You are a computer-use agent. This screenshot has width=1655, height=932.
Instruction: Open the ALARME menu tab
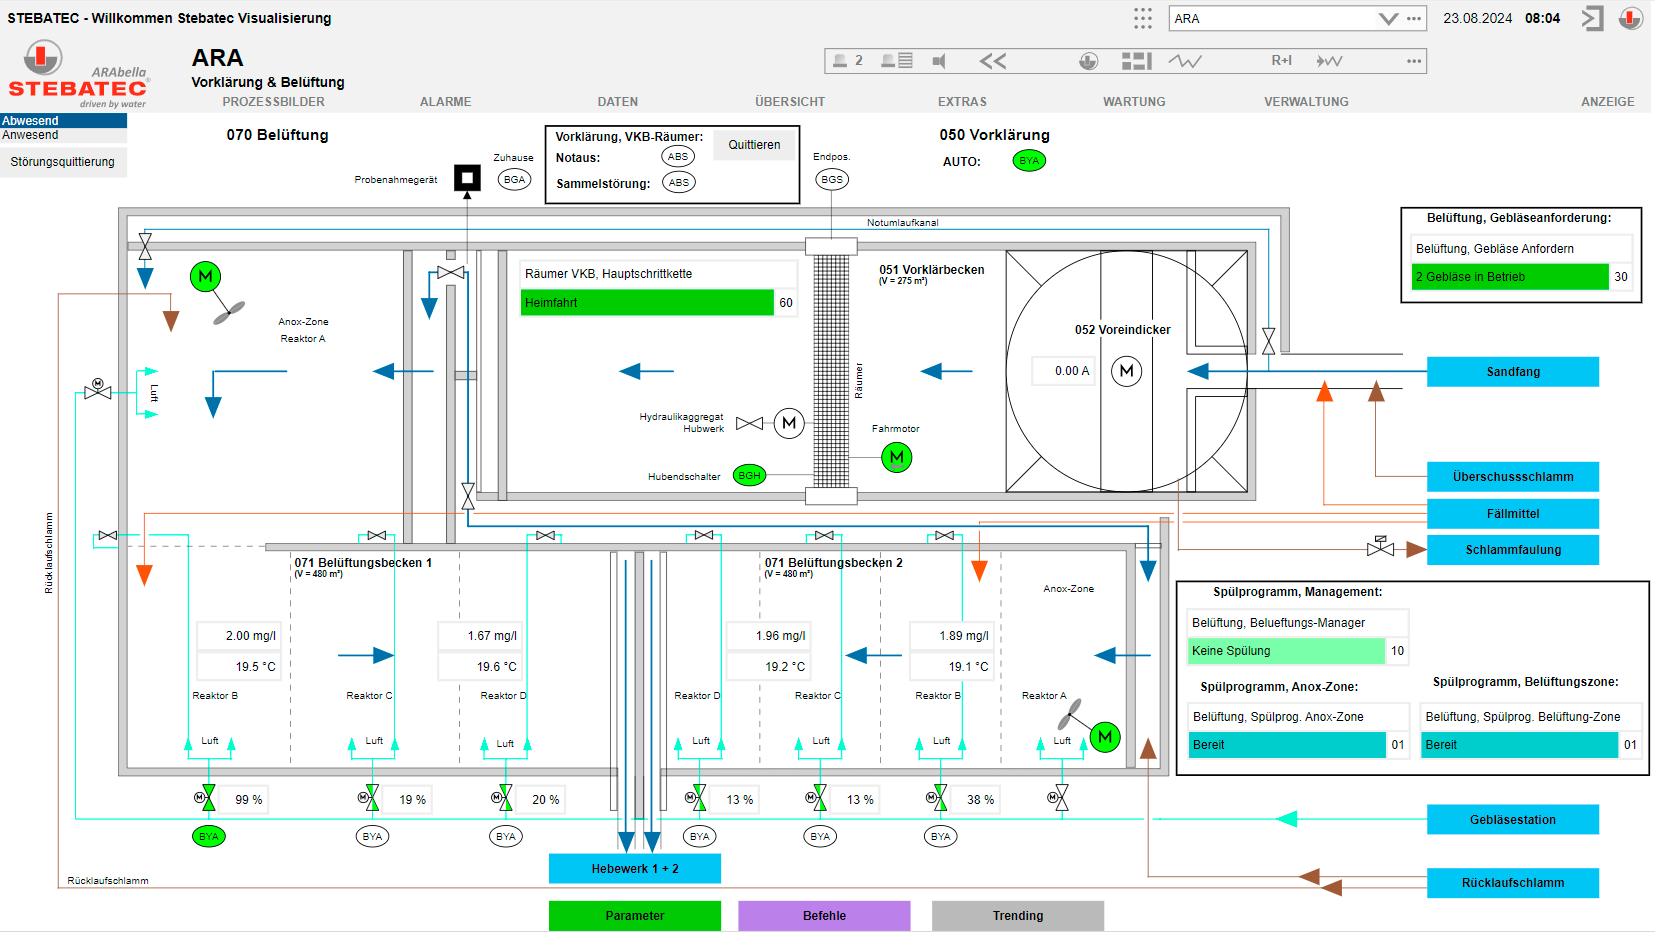tap(445, 102)
